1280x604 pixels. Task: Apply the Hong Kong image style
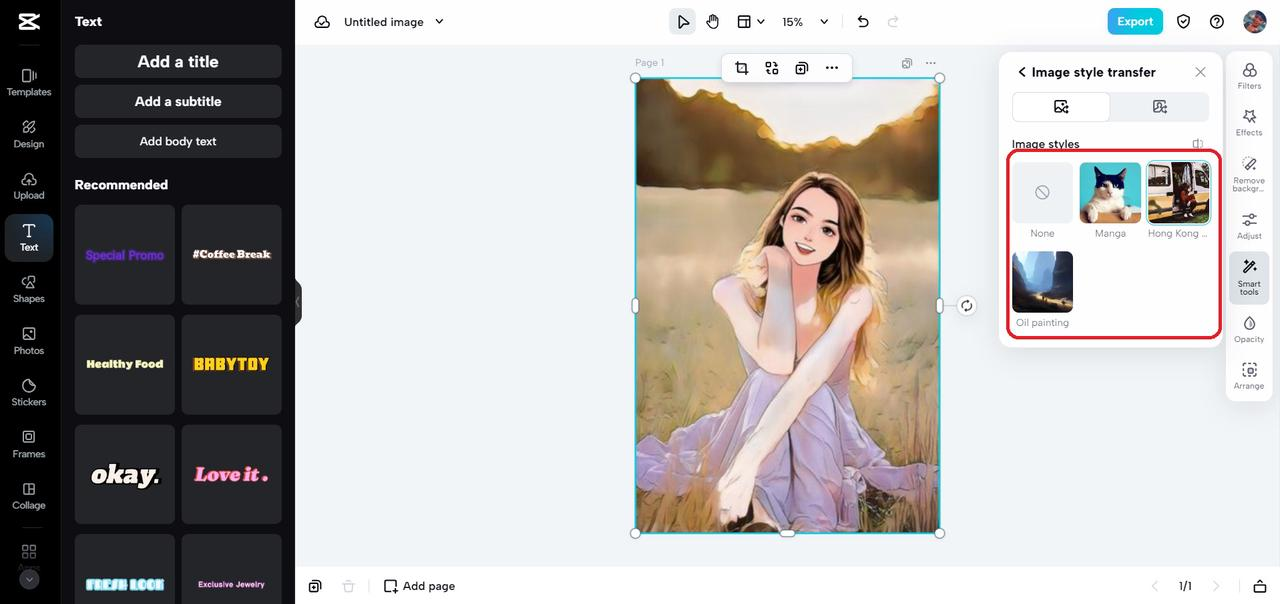click(1178, 193)
